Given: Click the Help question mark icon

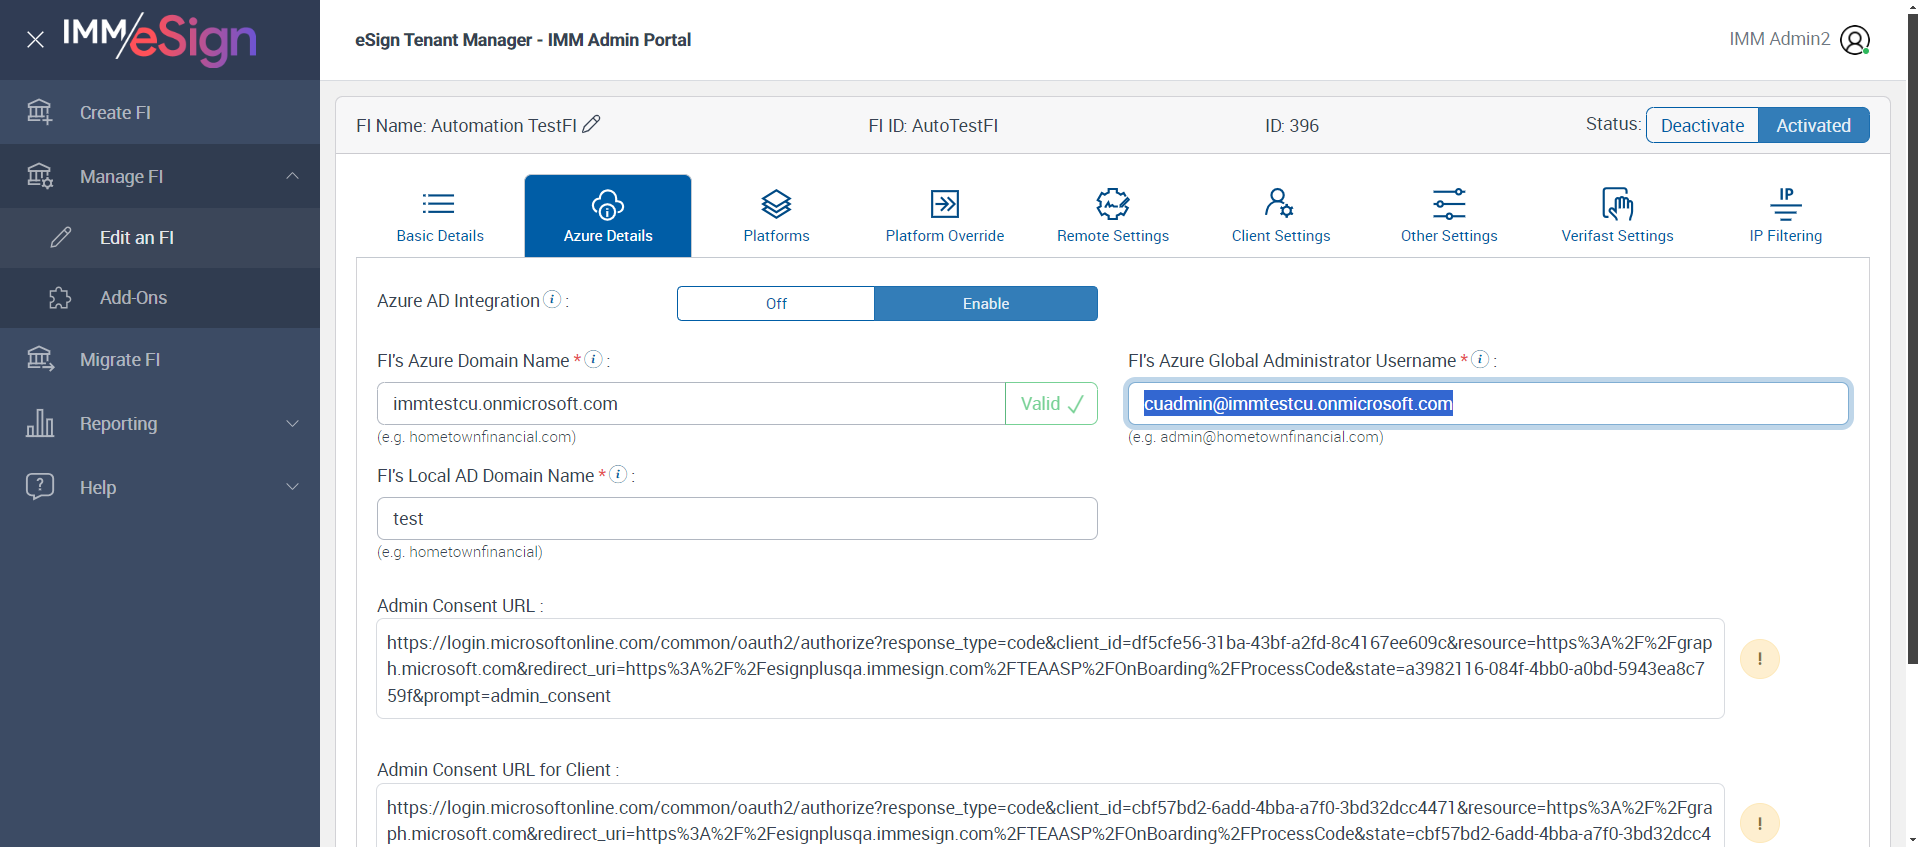Looking at the screenshot, I should pos(40,487).
